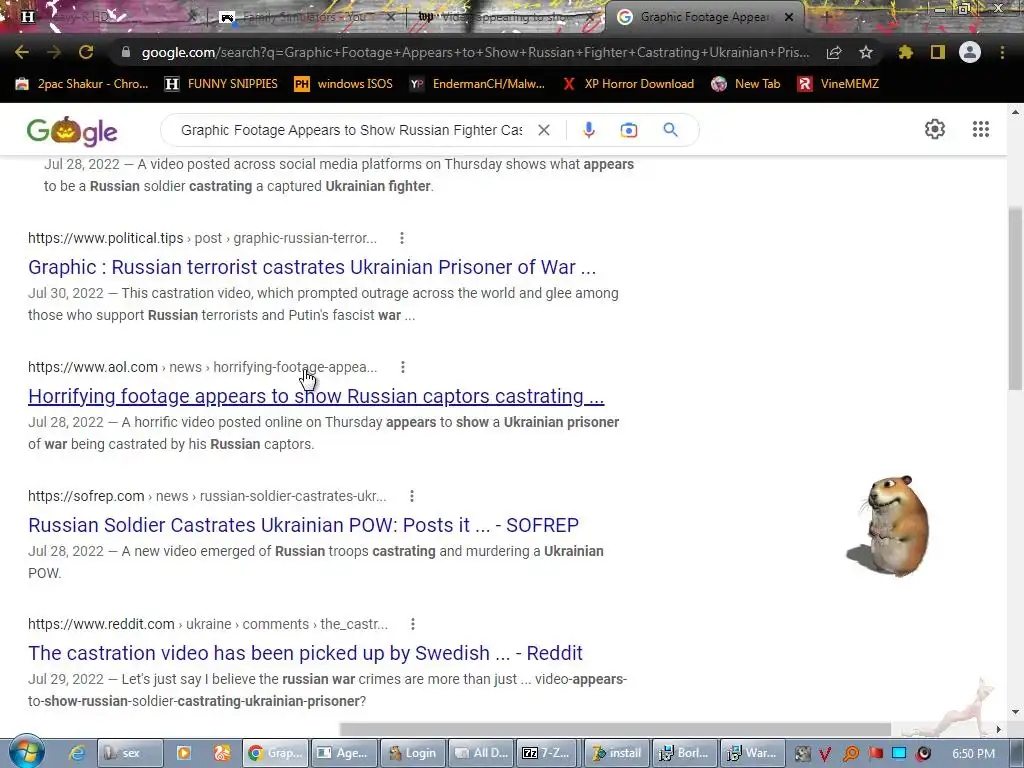Open the Windows Start orb
Image resolution: width=1024 pixels, height=768 pixels.
26,752
